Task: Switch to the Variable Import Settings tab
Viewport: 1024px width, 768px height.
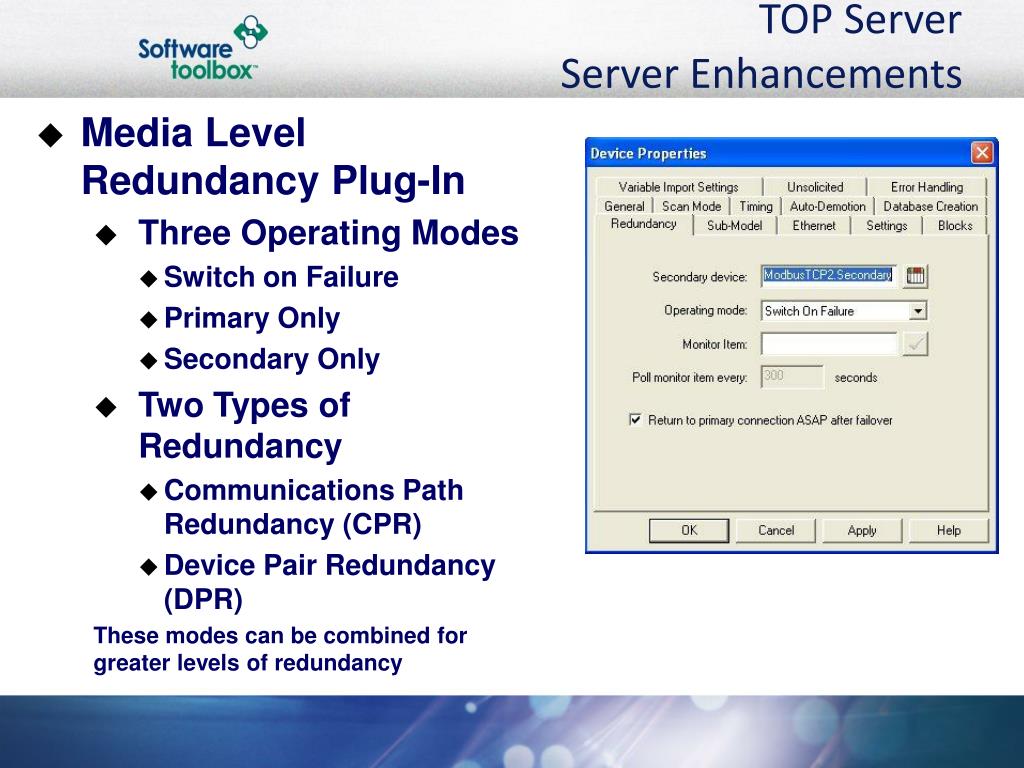Action: [x=679, y=187]
